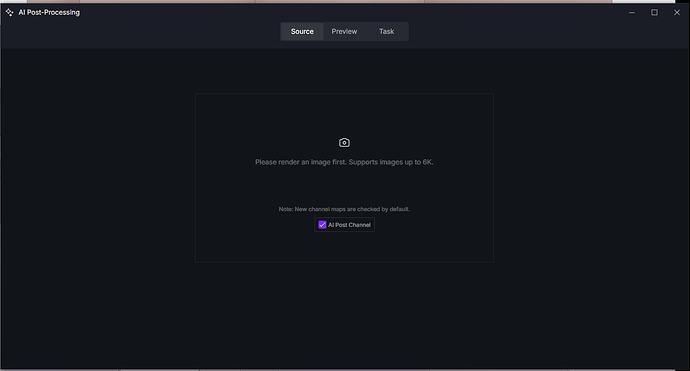
Task: Minimize the AI Post-Processing window
Action: [632, 12]
